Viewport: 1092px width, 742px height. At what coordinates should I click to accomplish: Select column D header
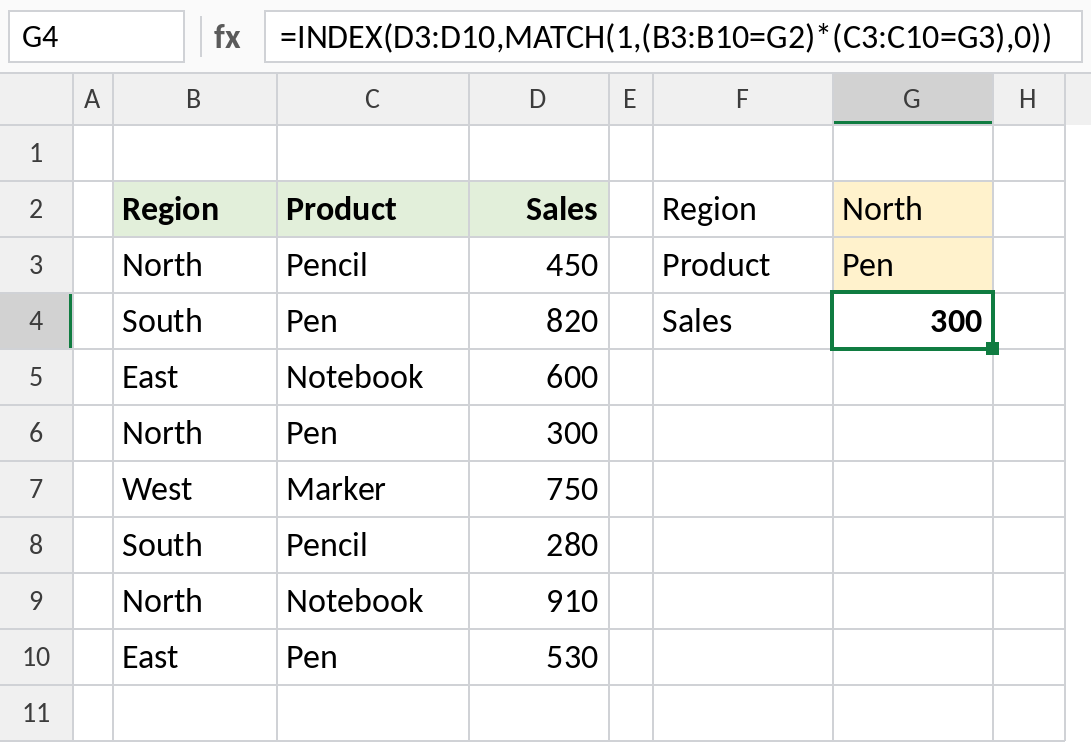[538, 100]
